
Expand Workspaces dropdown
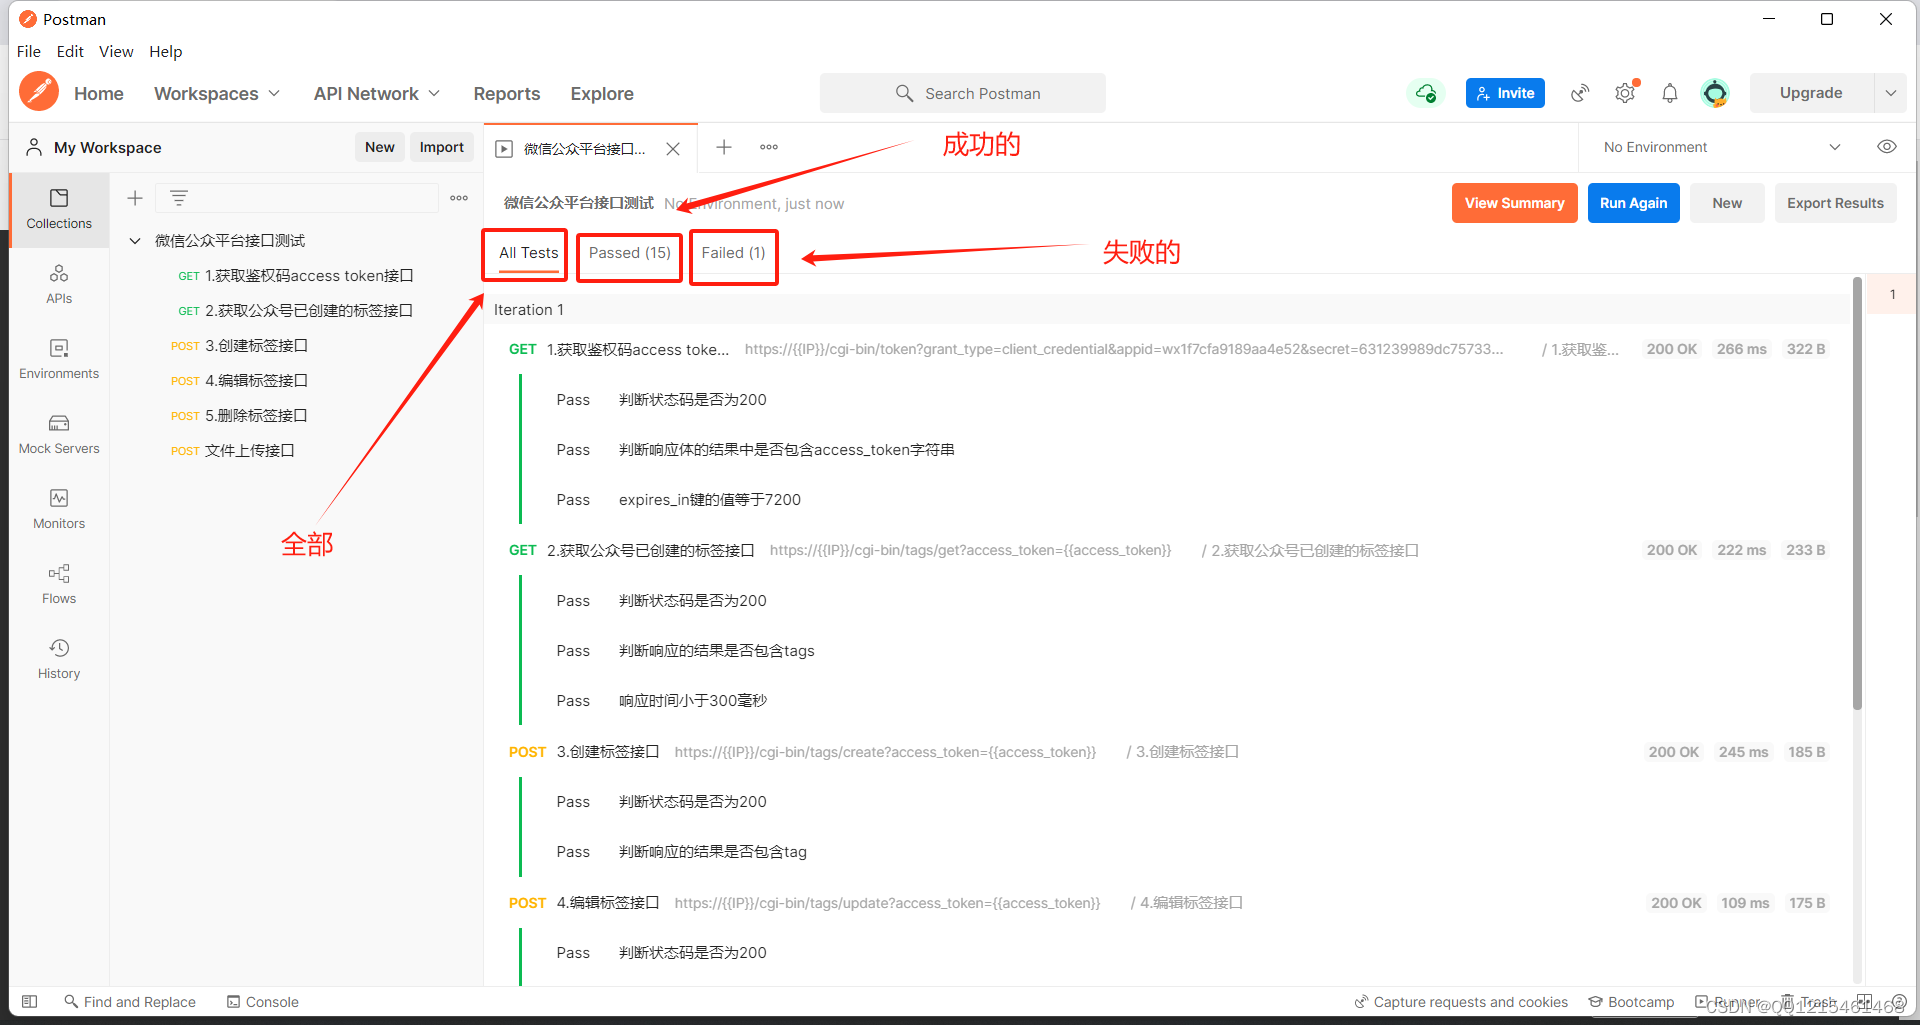tap(217, 93)
